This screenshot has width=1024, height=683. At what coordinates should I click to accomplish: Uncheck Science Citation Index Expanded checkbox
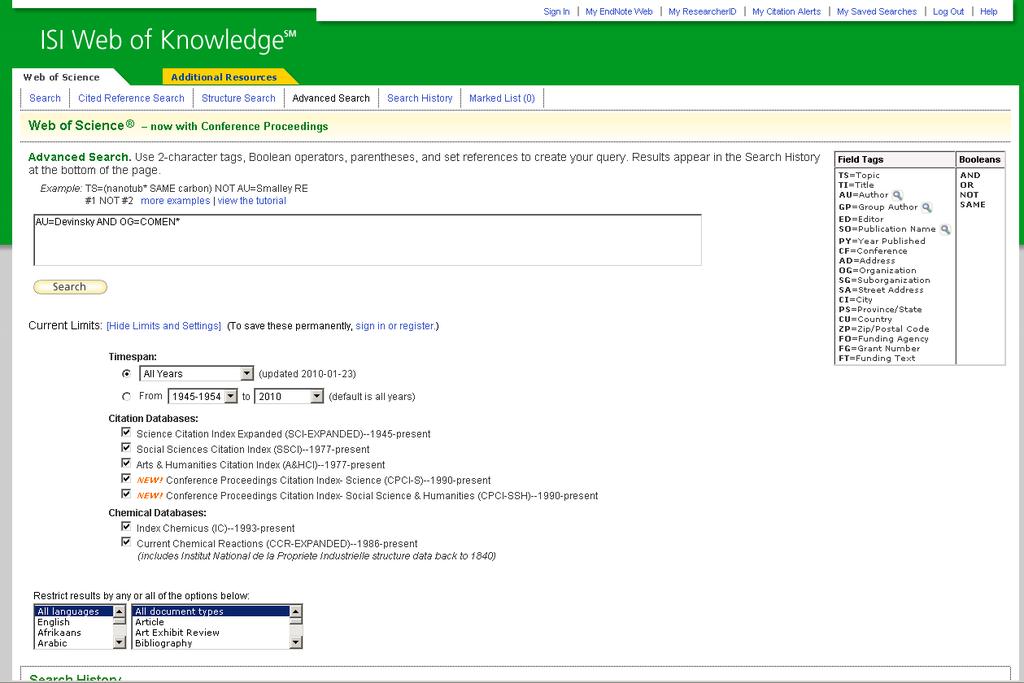point(126,432)
